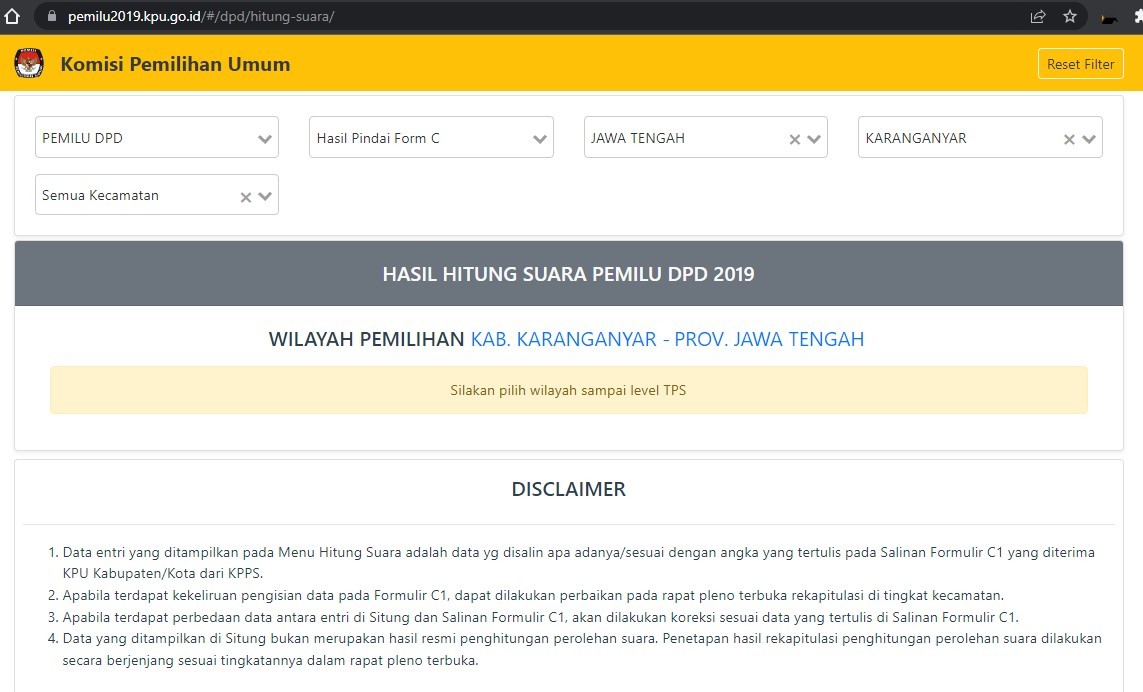Viewport: 1143px width, 692px height.
Task: Expand the Semua Kecamatan dropdown arrow
Action: tap(265, 197)
